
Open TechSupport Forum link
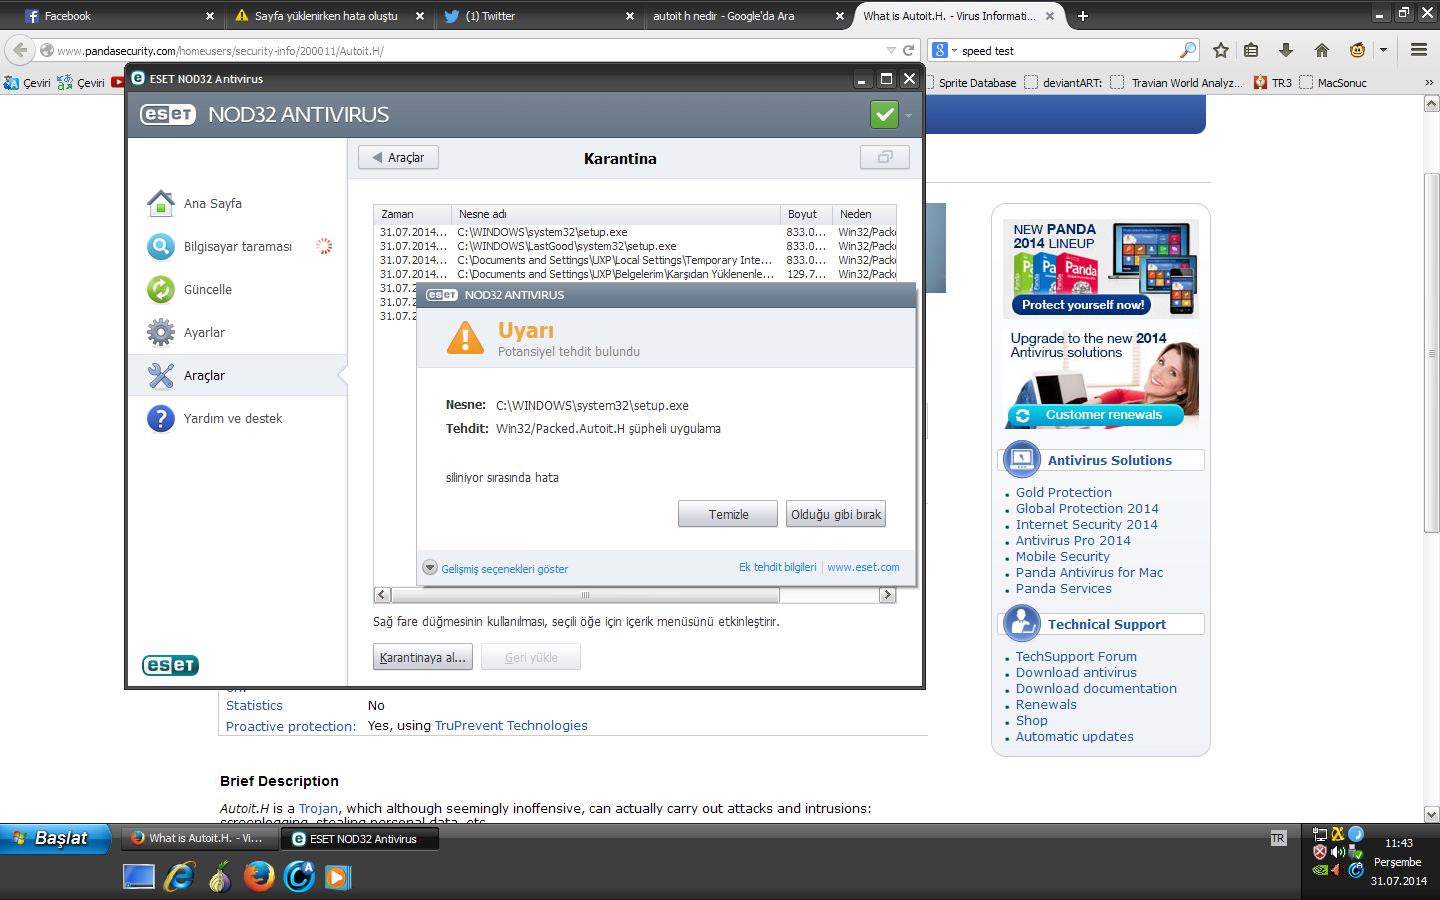click(1076, 656)
